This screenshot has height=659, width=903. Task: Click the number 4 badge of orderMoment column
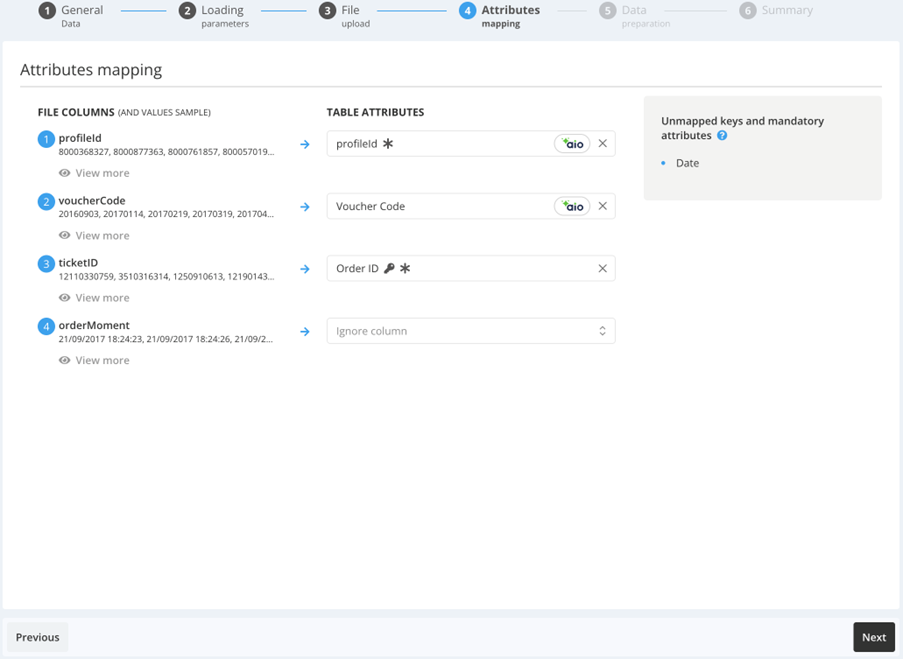pyautogui.click(x=46, y=327)
